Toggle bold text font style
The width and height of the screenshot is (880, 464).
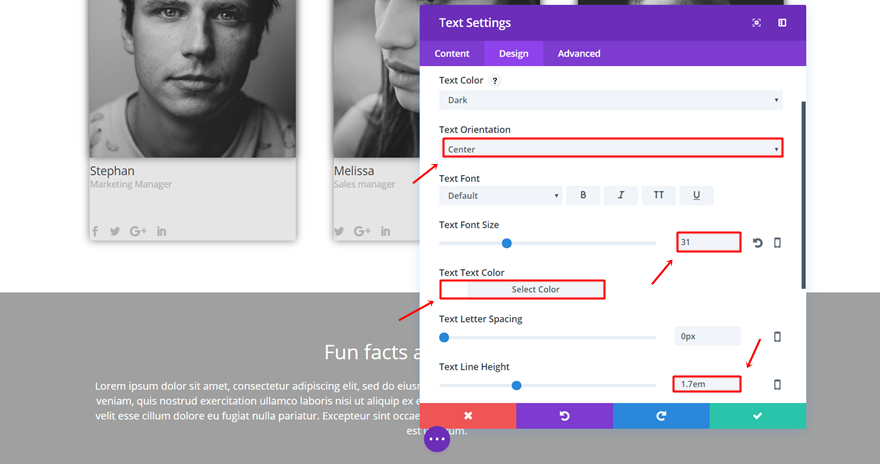point(583,196)
